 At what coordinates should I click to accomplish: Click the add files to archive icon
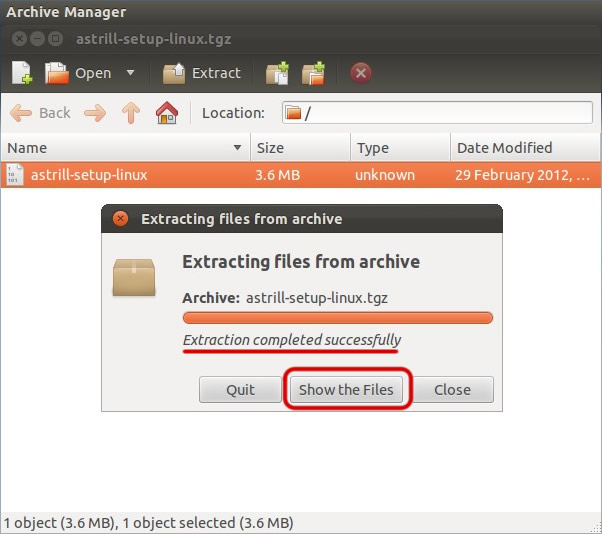coord(277,73)
